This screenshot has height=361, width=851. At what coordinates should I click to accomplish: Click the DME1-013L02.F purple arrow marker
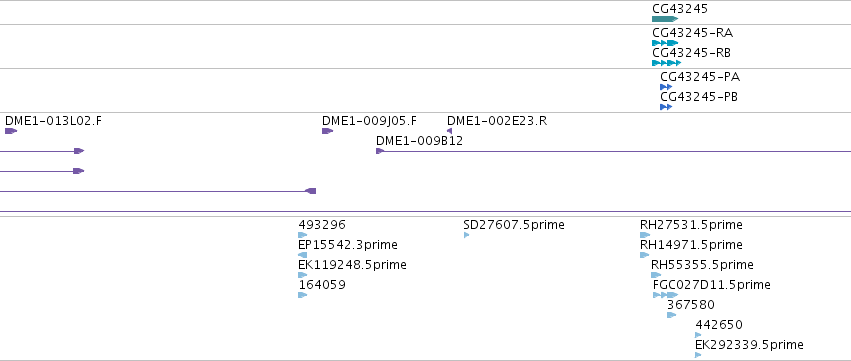11,131
